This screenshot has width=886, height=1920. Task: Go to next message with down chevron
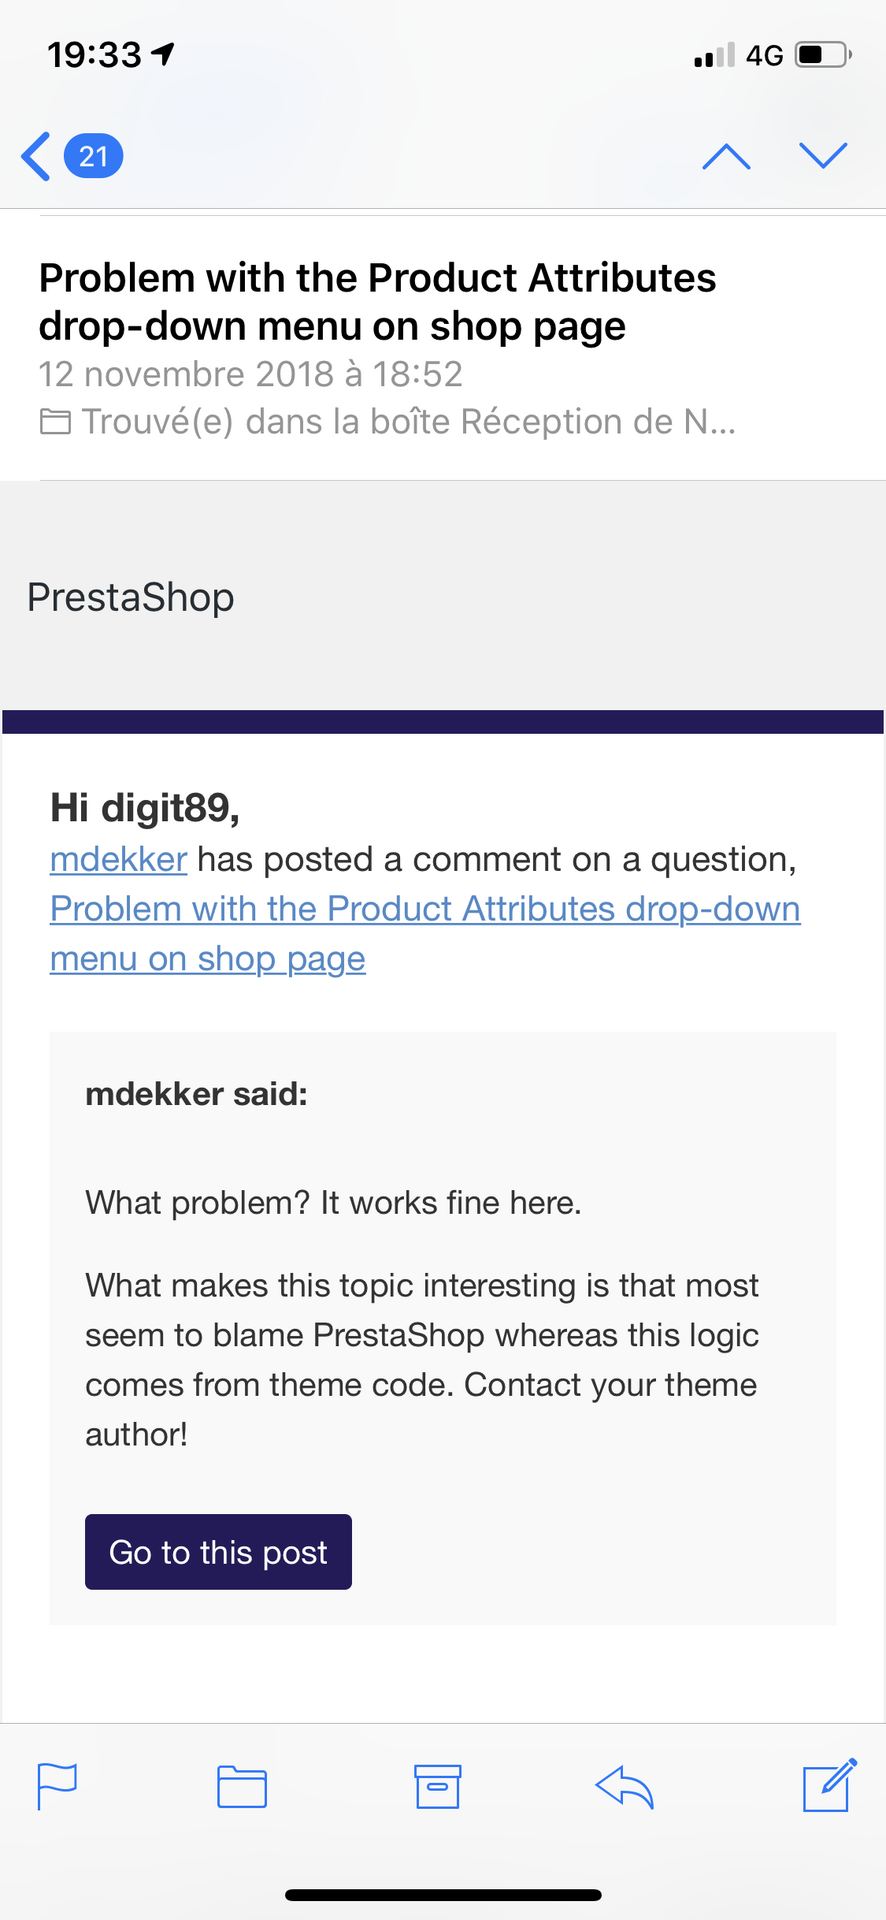(823, 155)
